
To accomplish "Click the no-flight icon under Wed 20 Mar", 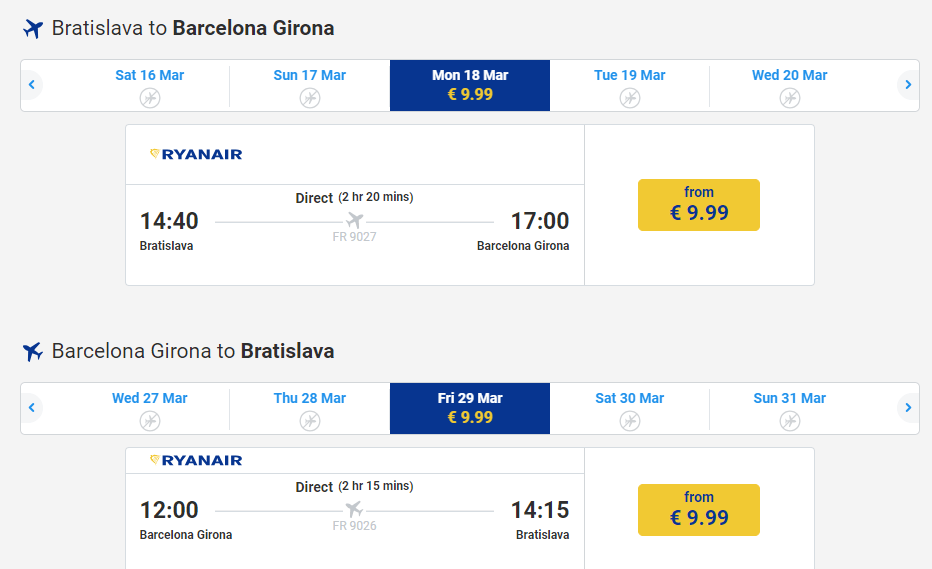I will pyautogui.click(x=790, y=98).
